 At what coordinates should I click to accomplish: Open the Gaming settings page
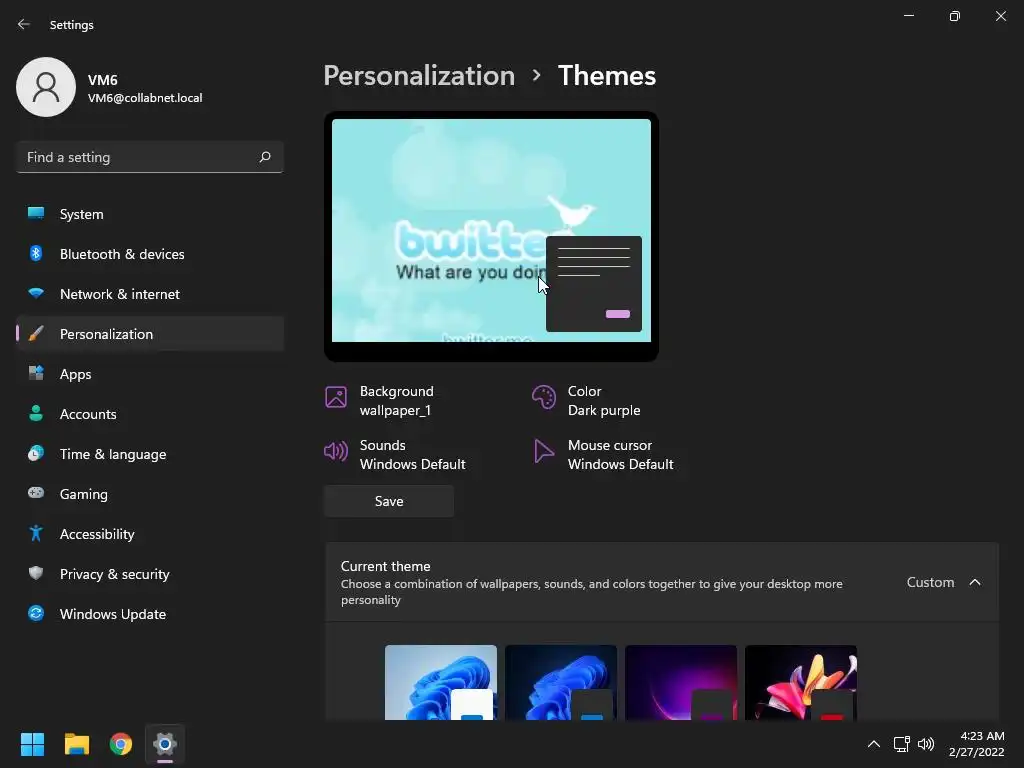[x=150, y=494]
